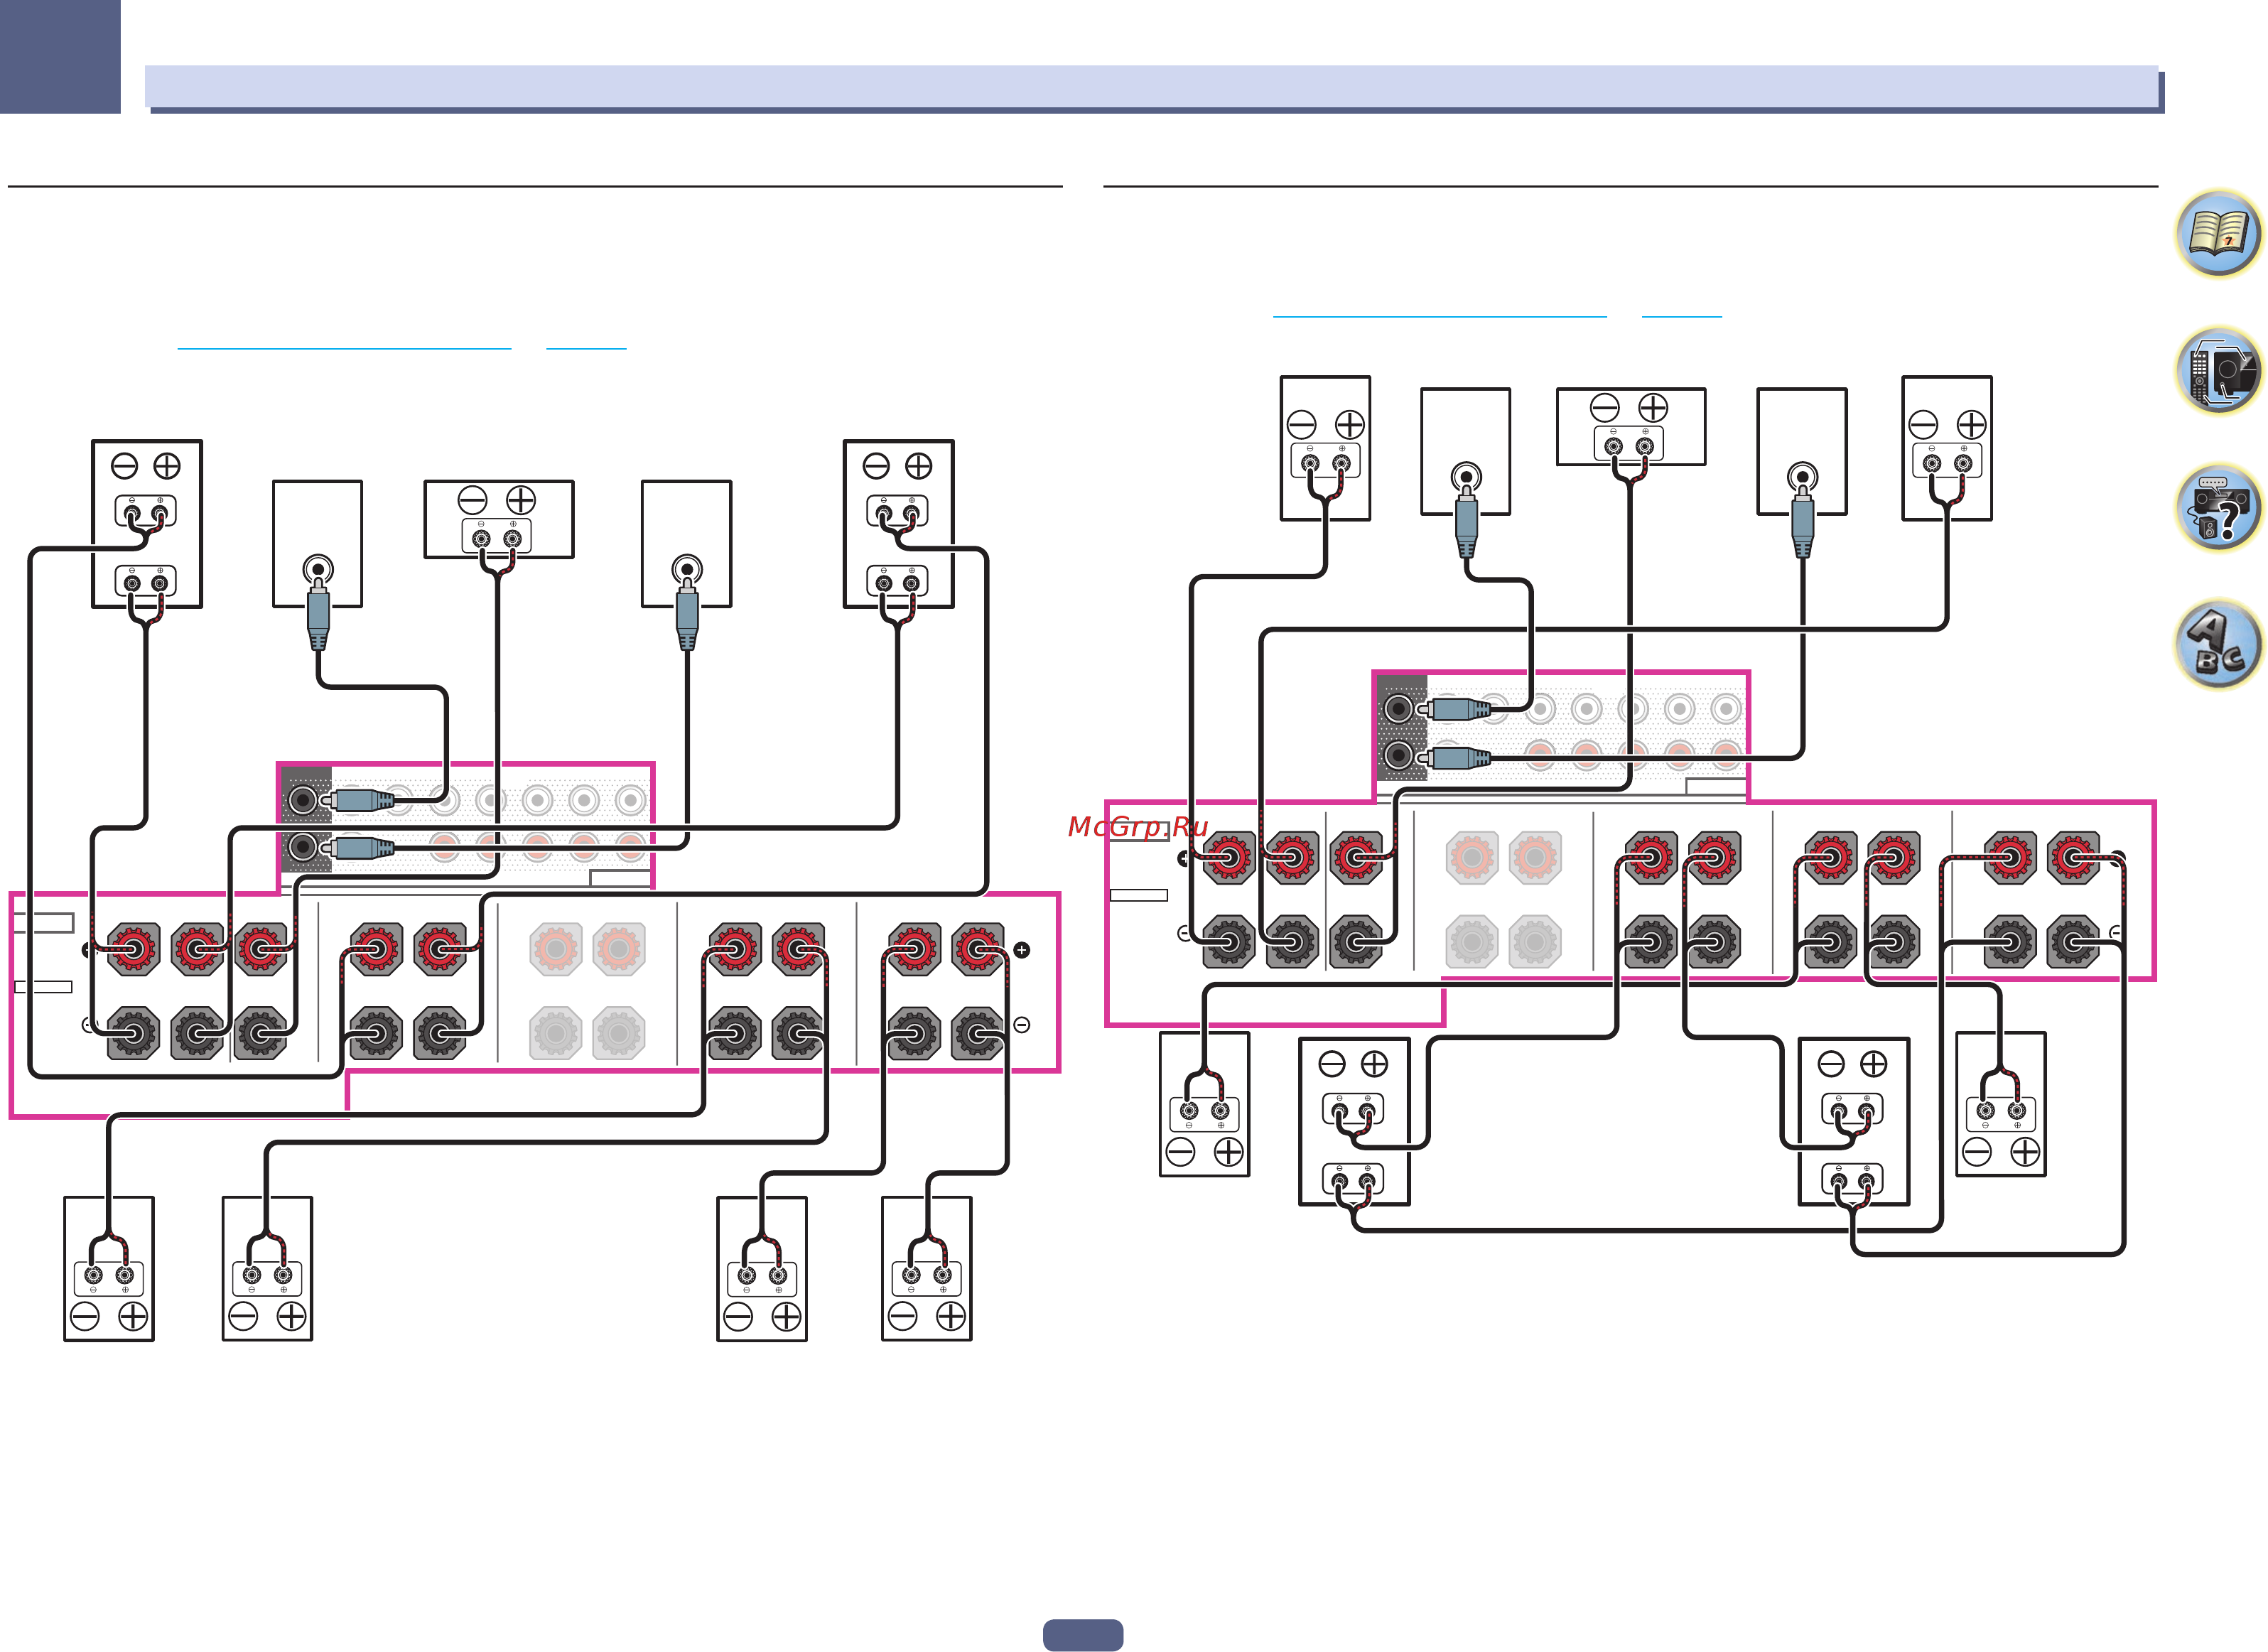Image resolution: width=2268 pixels, height=1652 pixels.
Task: Open the book contents icon
Action: (2219, 234)
